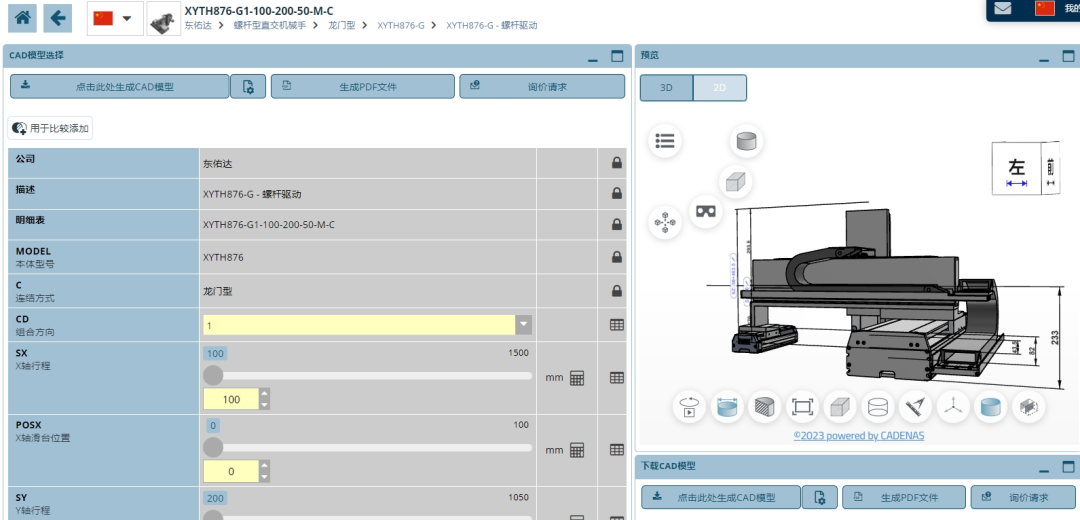1080x520 pixels.
Task: Select the XYTH876-G1-100-200-50-M-C table value
Action: (x=269, y=225)
